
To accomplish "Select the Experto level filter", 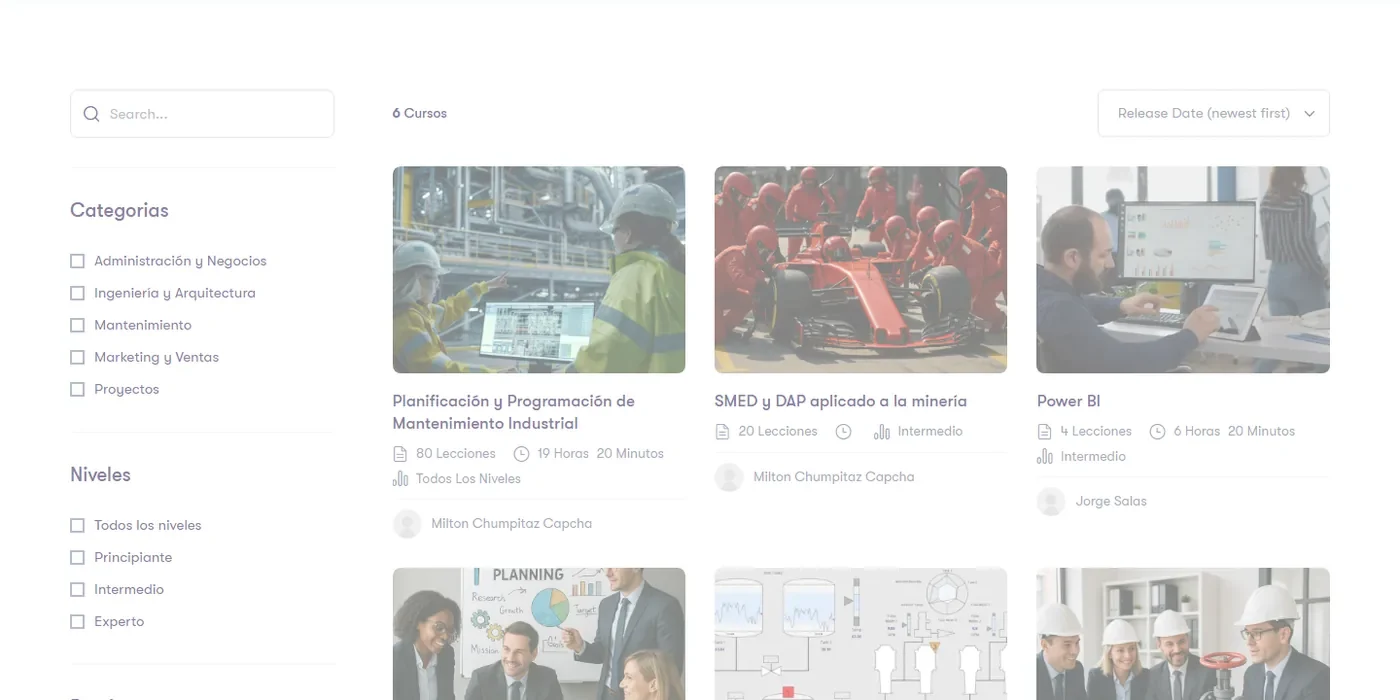I will coord(77,622).
